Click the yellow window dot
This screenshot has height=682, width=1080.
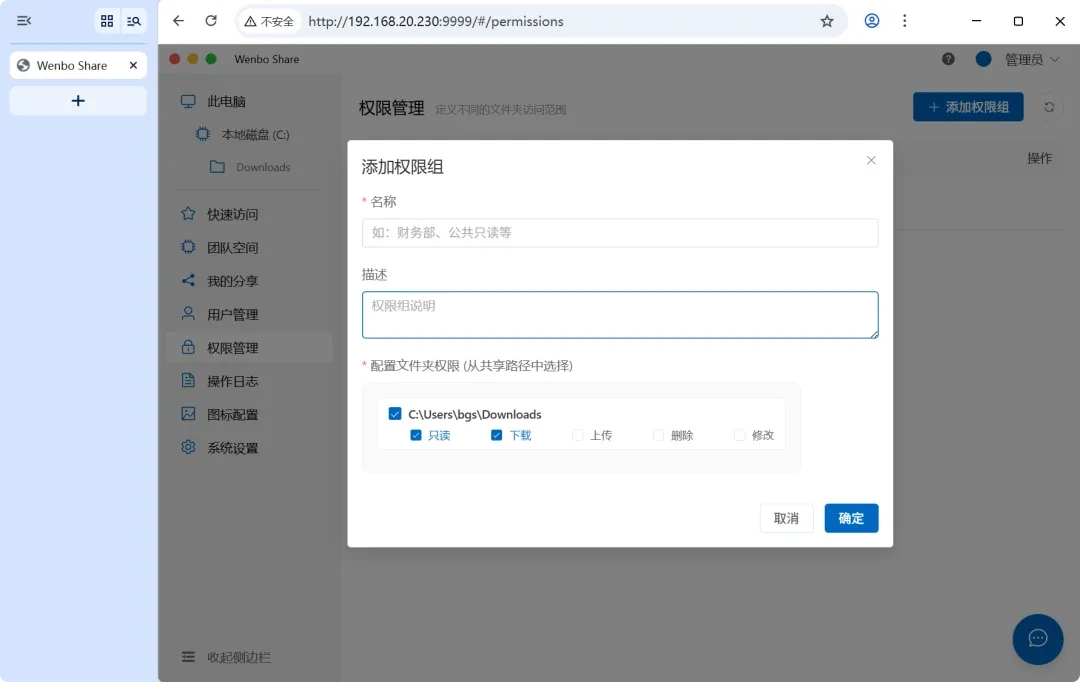(x=193, y=59)
